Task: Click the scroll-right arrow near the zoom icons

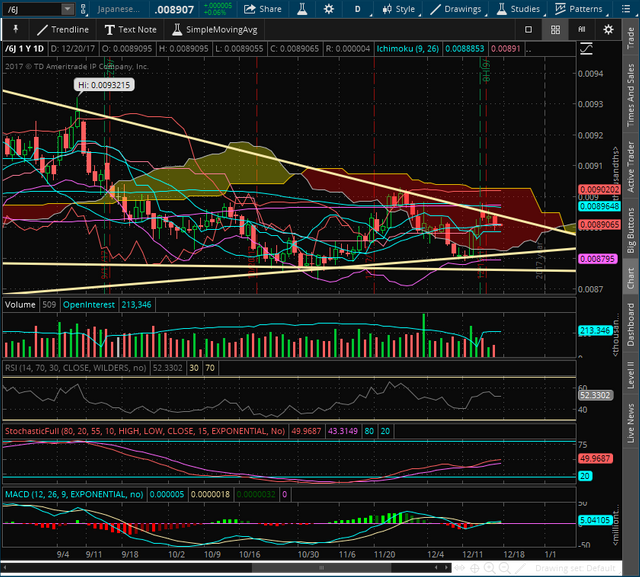Action: tap(447, 568)
